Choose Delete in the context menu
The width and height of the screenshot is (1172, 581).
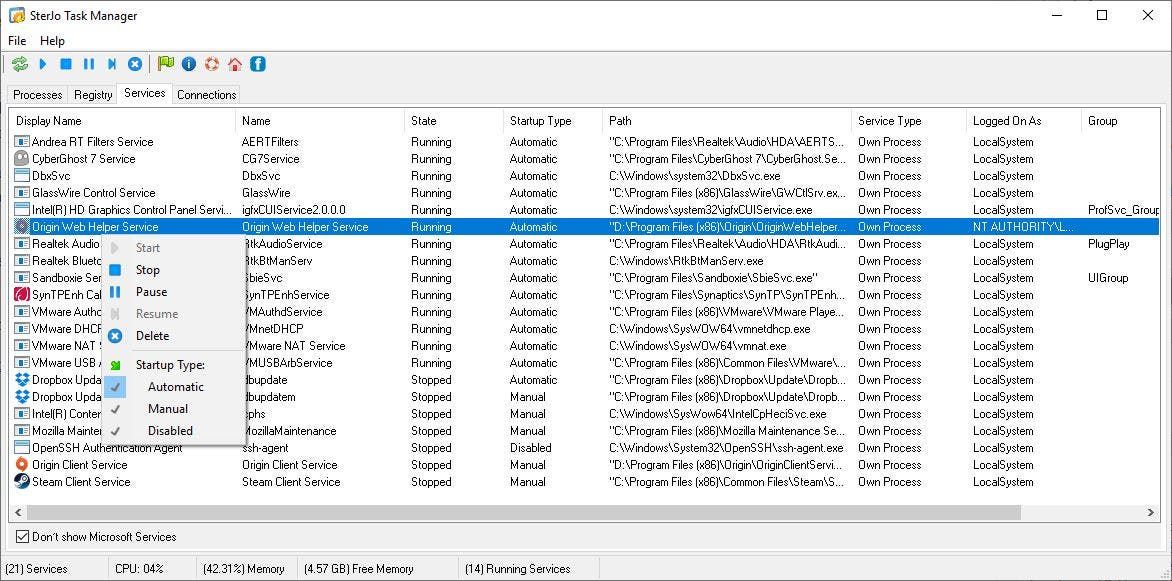click(x=152, y=336)
